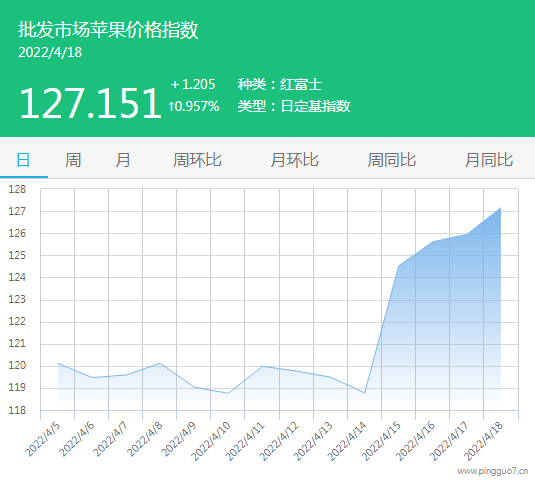Click the 128 y-axis label
Image resolution: width=535 pixels, height=481 pixels.
(17, 189)
